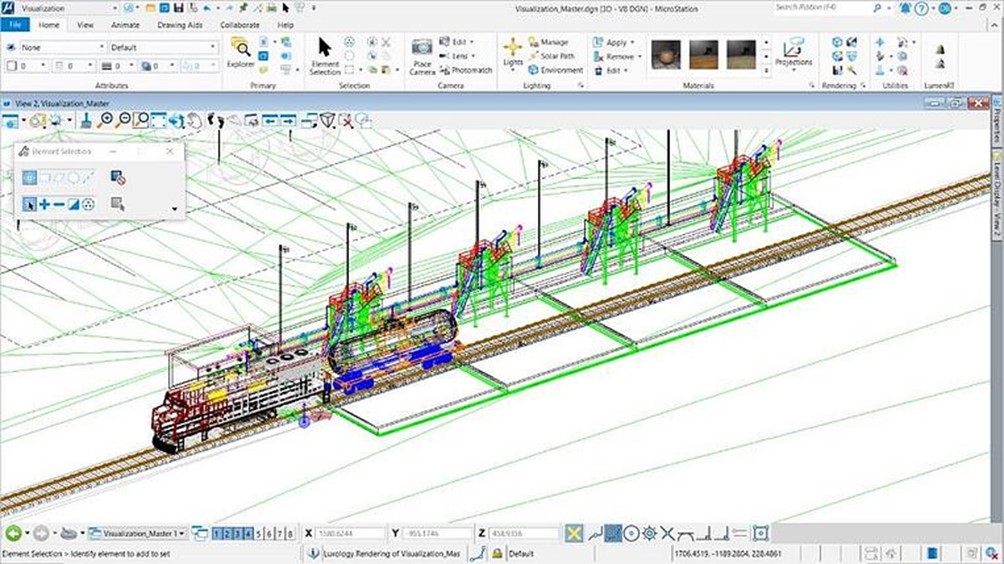The width and height of the screenshot is (1004, 564).
Task: Open the Lights tool in Lighting group
Action: (512, 52)
